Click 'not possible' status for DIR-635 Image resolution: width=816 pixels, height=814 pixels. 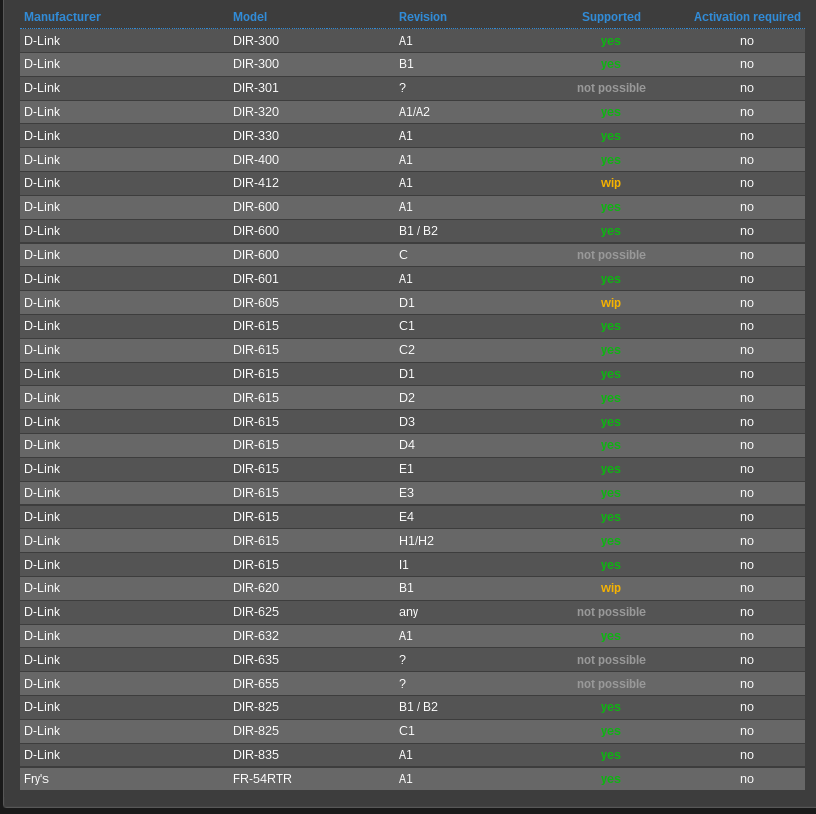click(x=611, y=660)
